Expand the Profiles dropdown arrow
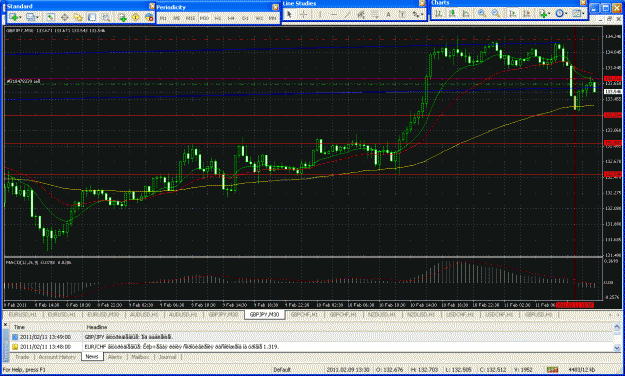This screenshot has width=625, height=376. (37, 17)
